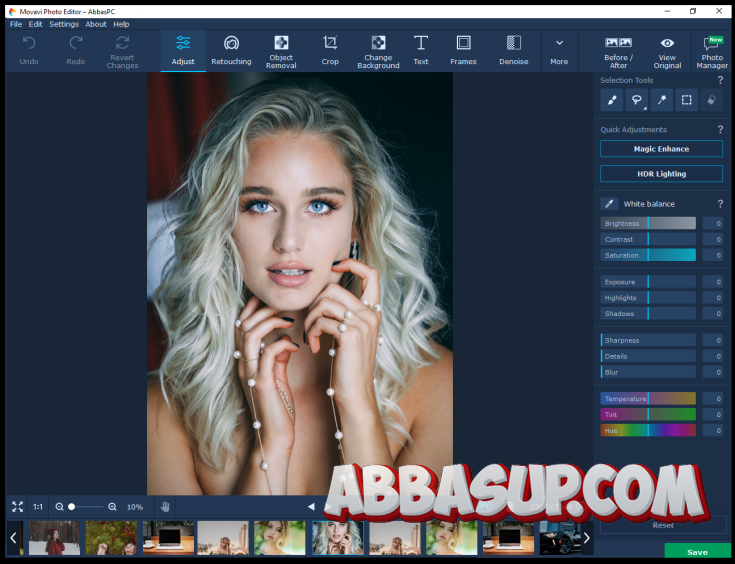735x564 pixels.
Task: Open the Denoise tool
Action: pos(513,51)
